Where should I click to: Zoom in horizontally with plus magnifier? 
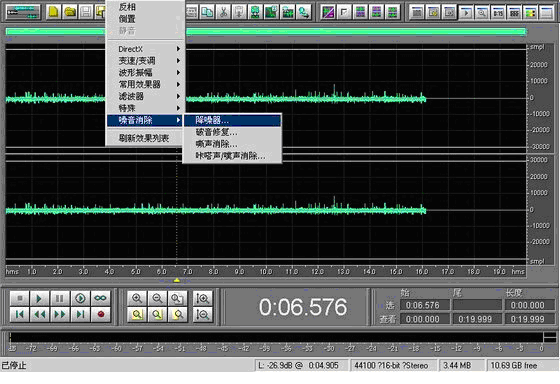[x=137, y=298]
